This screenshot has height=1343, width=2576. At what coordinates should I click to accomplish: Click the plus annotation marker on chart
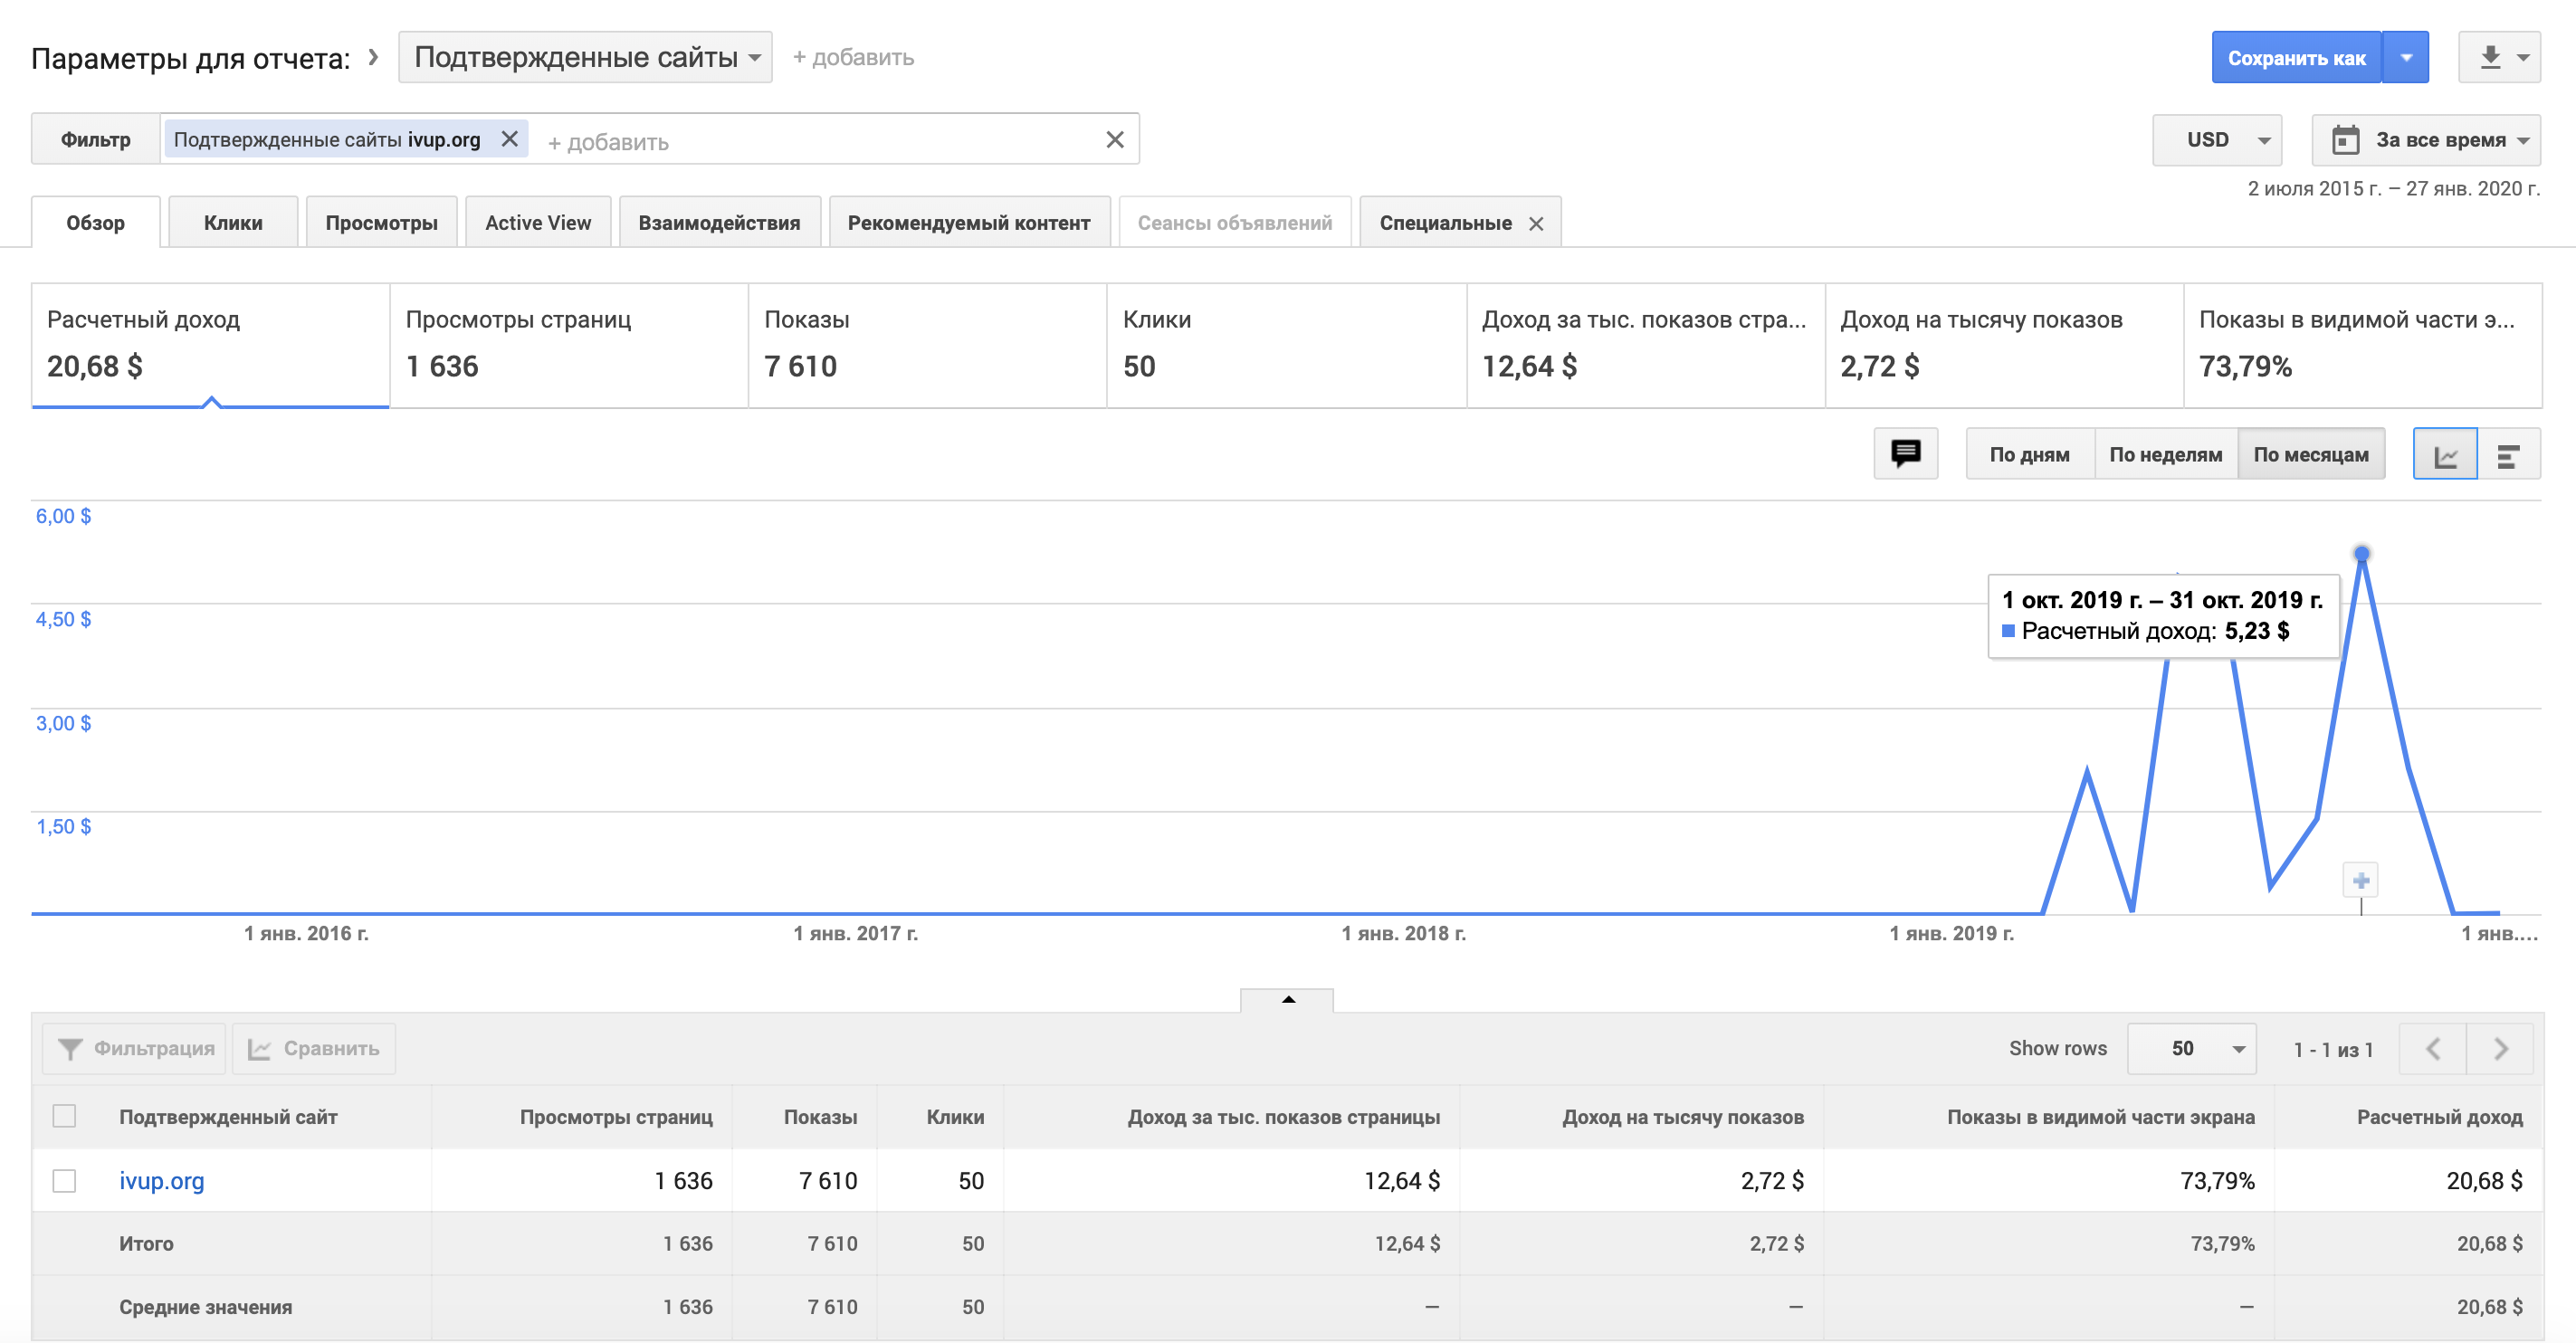point(2361,881)
